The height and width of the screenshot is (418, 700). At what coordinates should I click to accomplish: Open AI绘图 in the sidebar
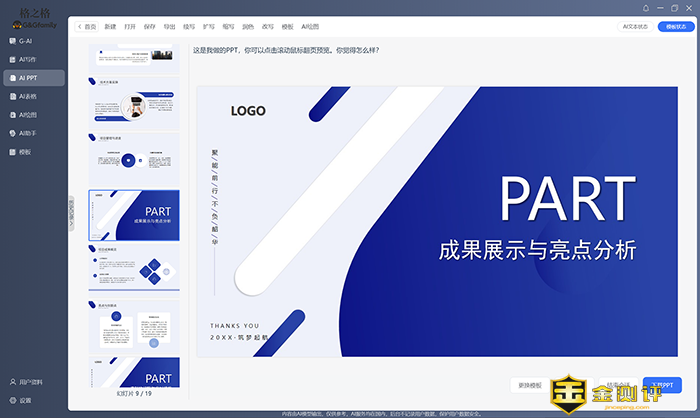point(28,114)
